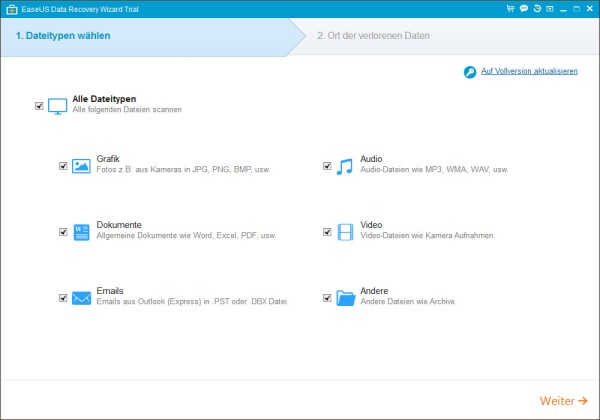600x420 pixels.
Task: Click the Grafik picture icon
Action: point(81,166)
